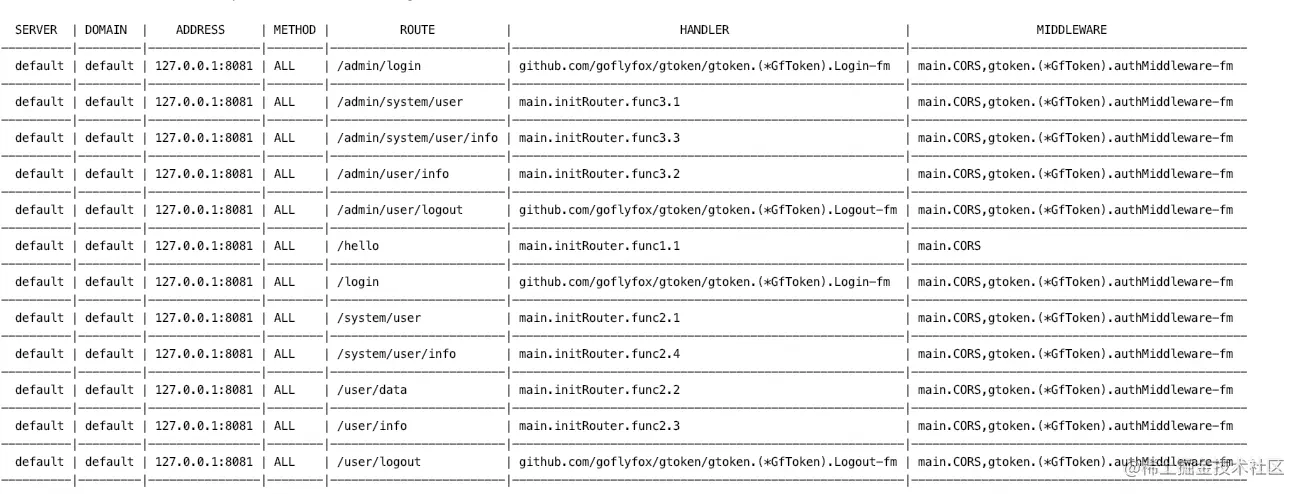Click the ROUTE column header
Viewport: 1301px width, 494px height.
click(417, 30)
